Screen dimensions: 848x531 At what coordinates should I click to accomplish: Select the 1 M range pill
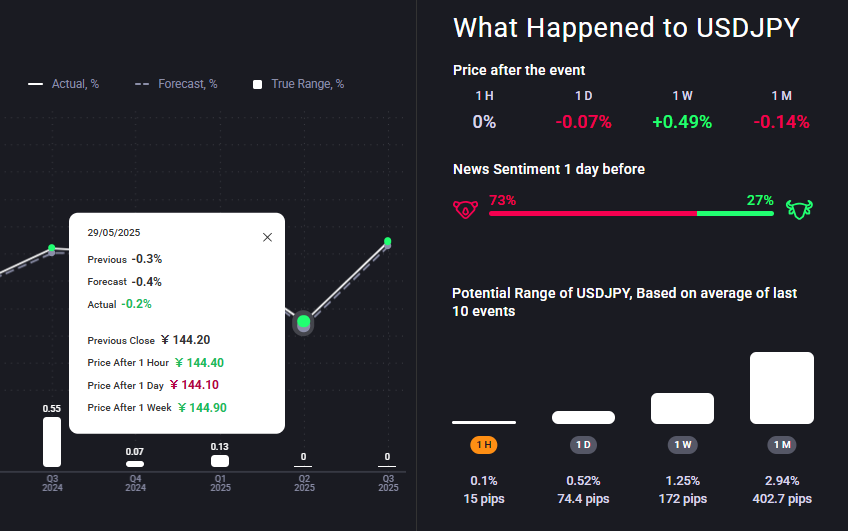(782, 444)
